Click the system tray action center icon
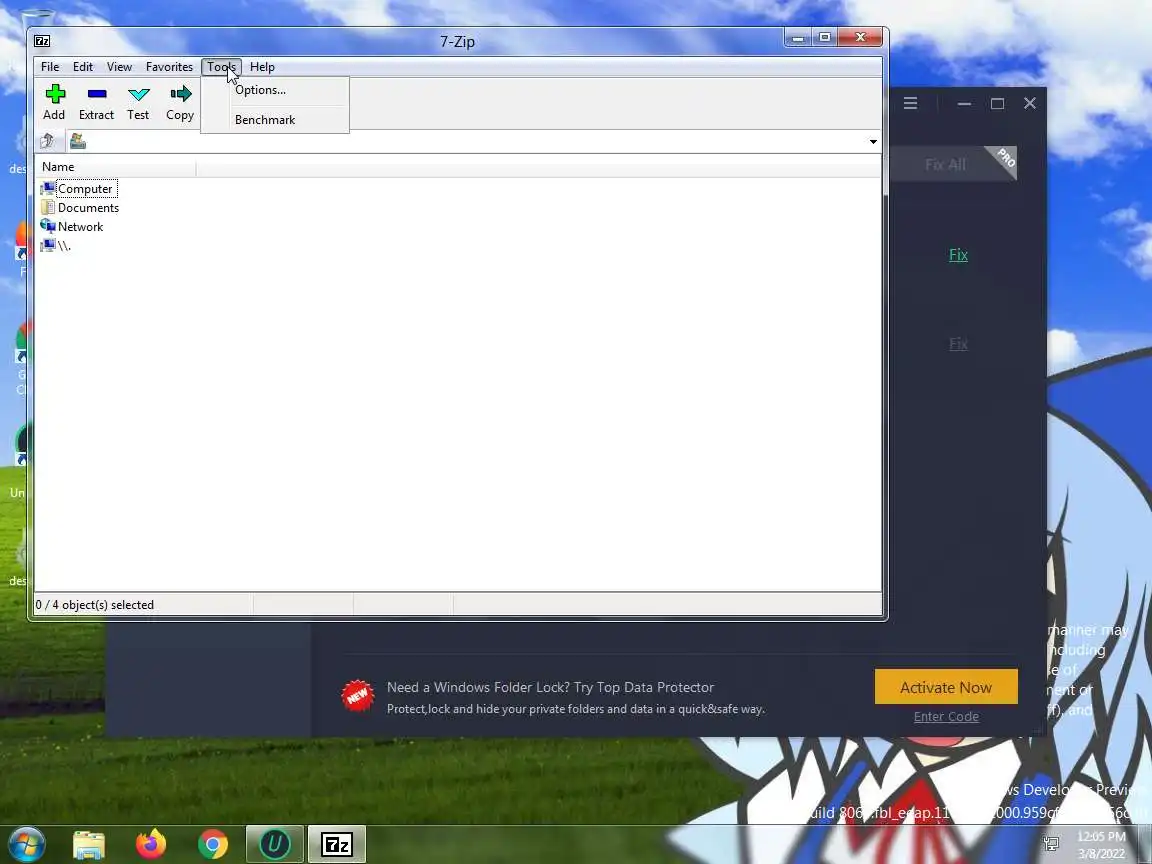The width and height of the screenshot is (1152, 864). tap(1052, 844)
